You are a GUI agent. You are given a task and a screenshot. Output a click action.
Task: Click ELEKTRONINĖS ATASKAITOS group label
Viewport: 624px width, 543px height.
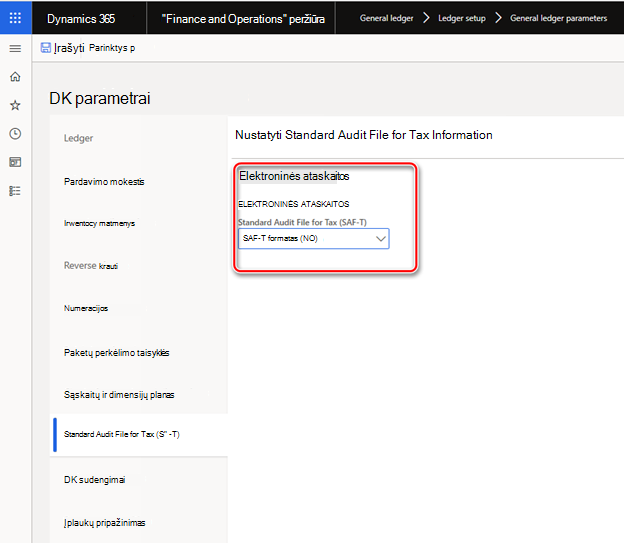294,204
